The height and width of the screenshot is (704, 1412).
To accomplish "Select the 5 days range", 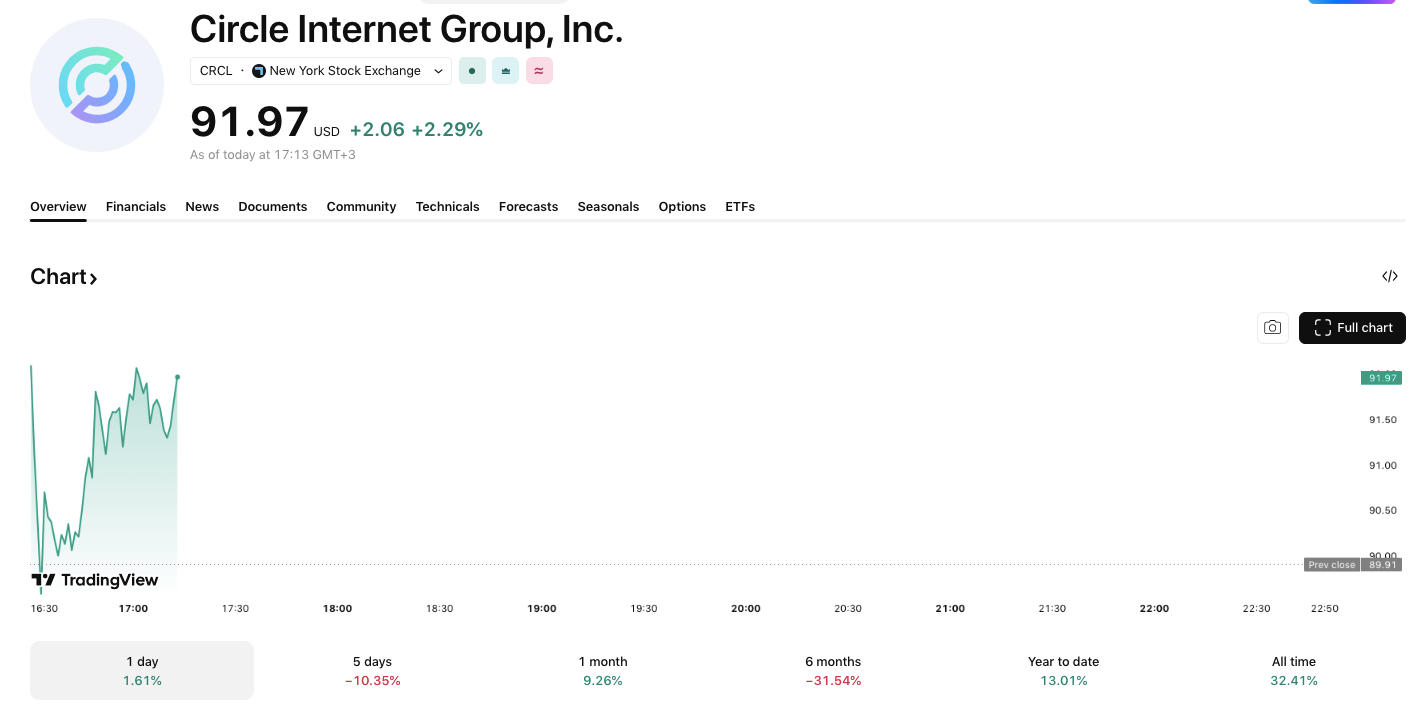I will 372,670.
